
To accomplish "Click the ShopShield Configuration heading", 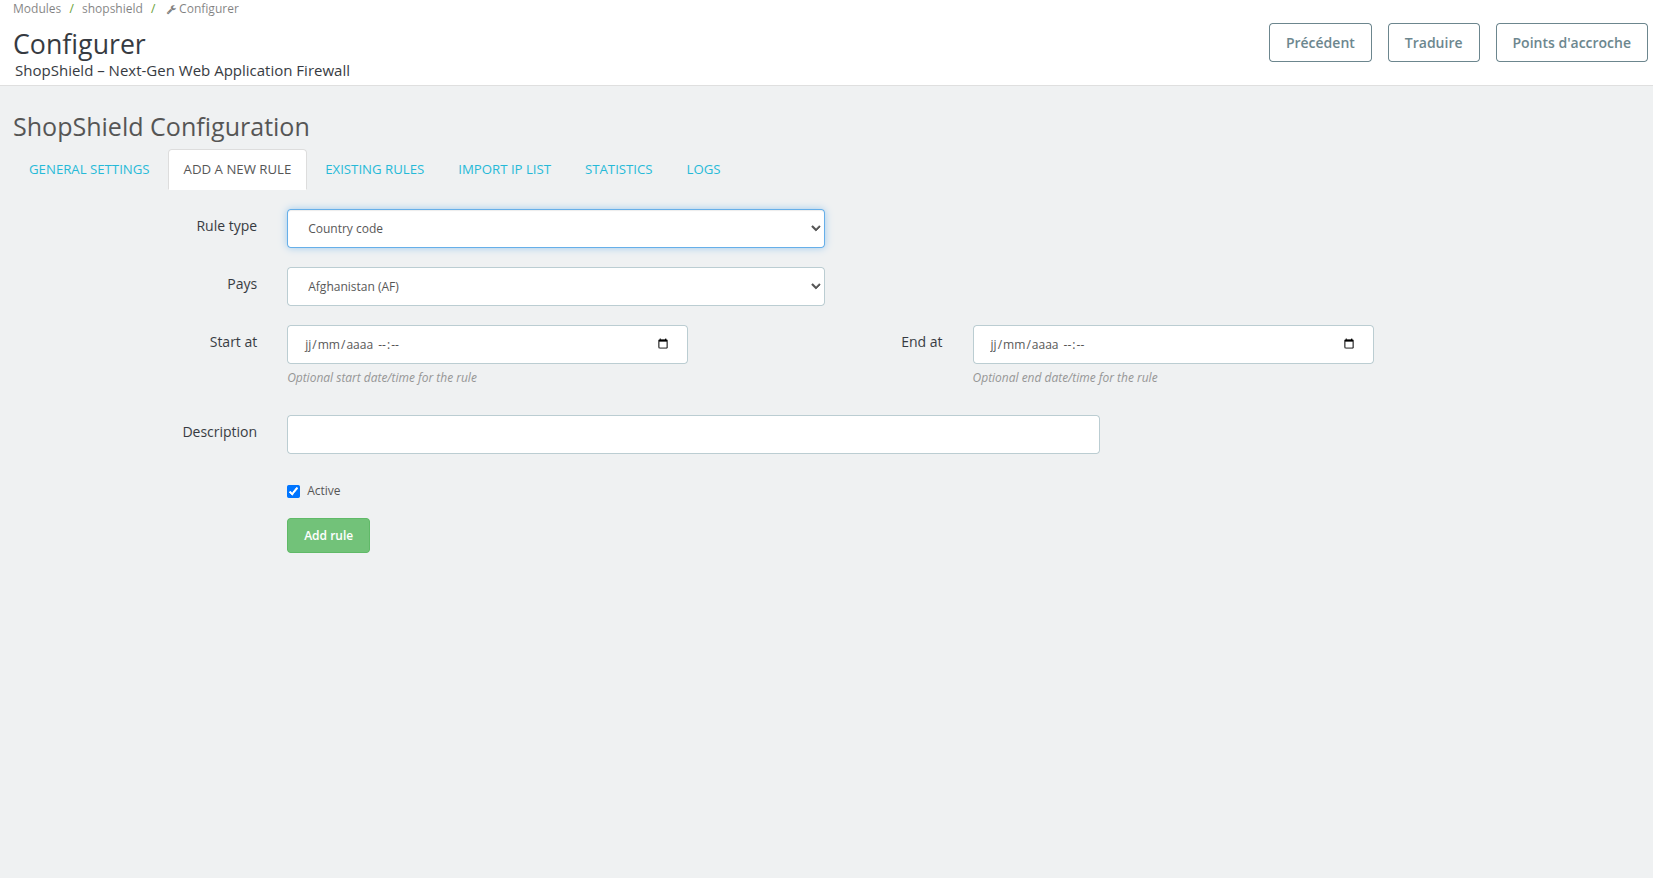I will [161, 127].
